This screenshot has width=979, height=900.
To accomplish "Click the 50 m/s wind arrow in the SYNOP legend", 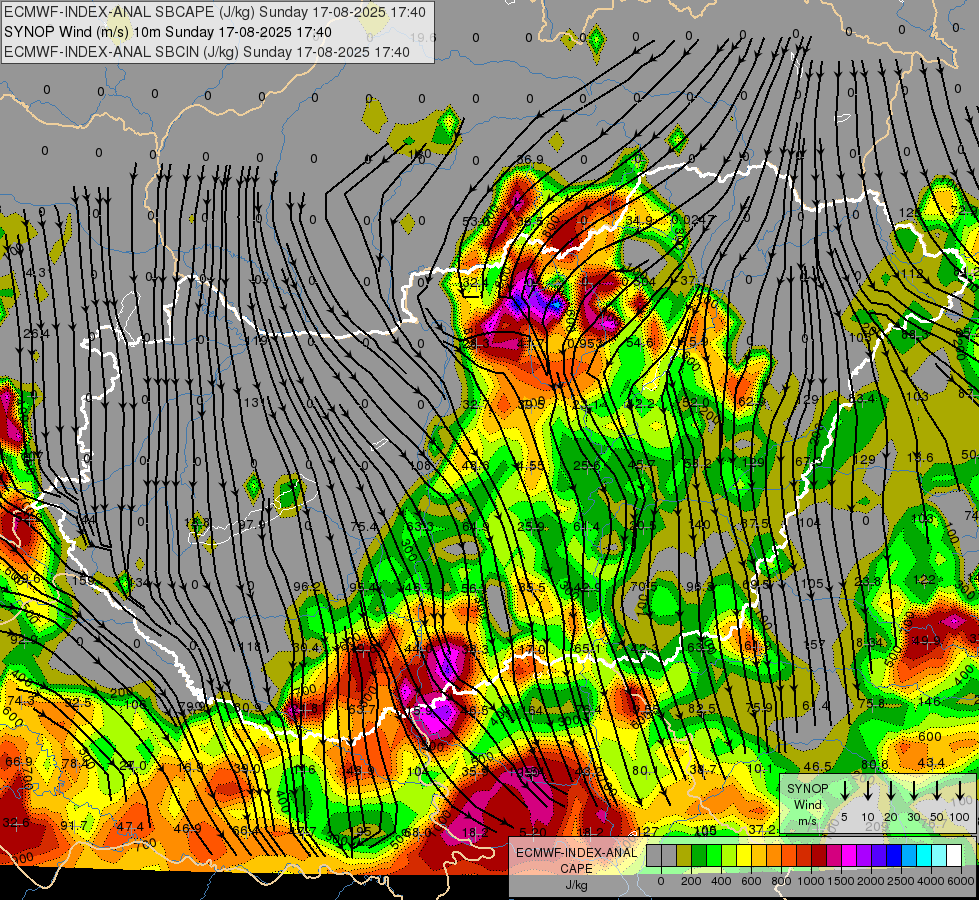I will tap(937, 790).
